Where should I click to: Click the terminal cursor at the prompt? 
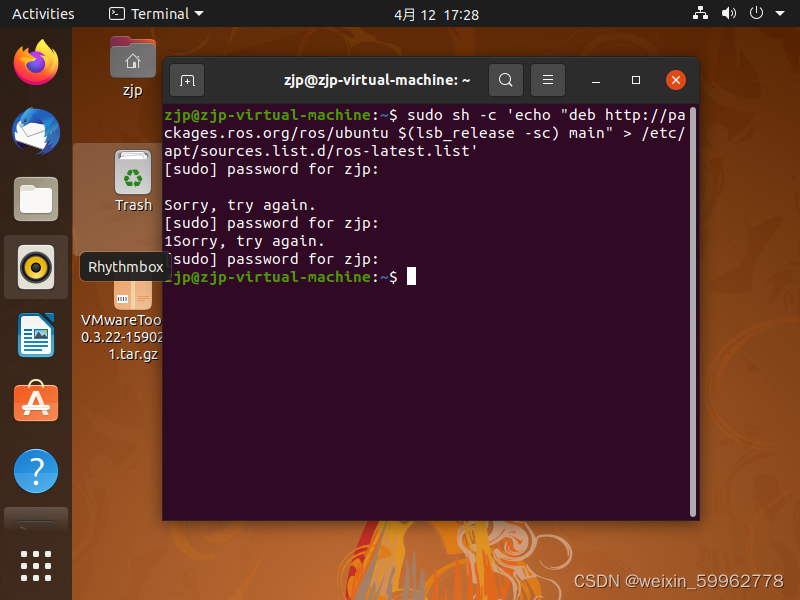411,277
